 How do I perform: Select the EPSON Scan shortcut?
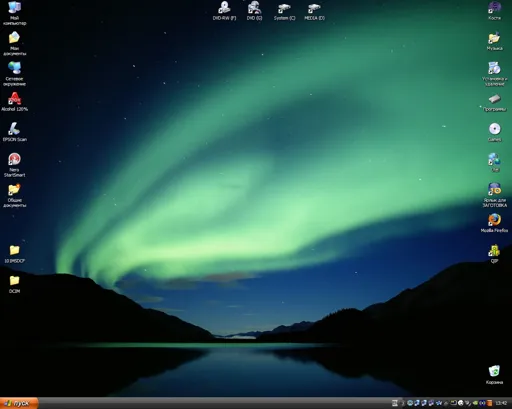pos(14,132)
